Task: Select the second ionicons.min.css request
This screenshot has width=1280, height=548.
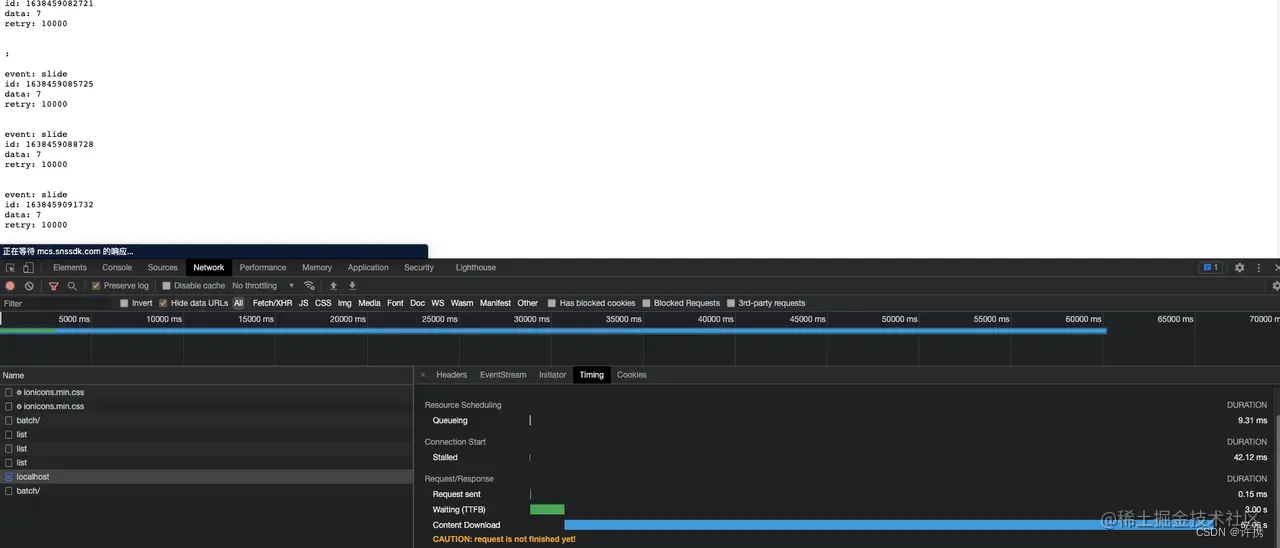Action: (x=206, y=407)
